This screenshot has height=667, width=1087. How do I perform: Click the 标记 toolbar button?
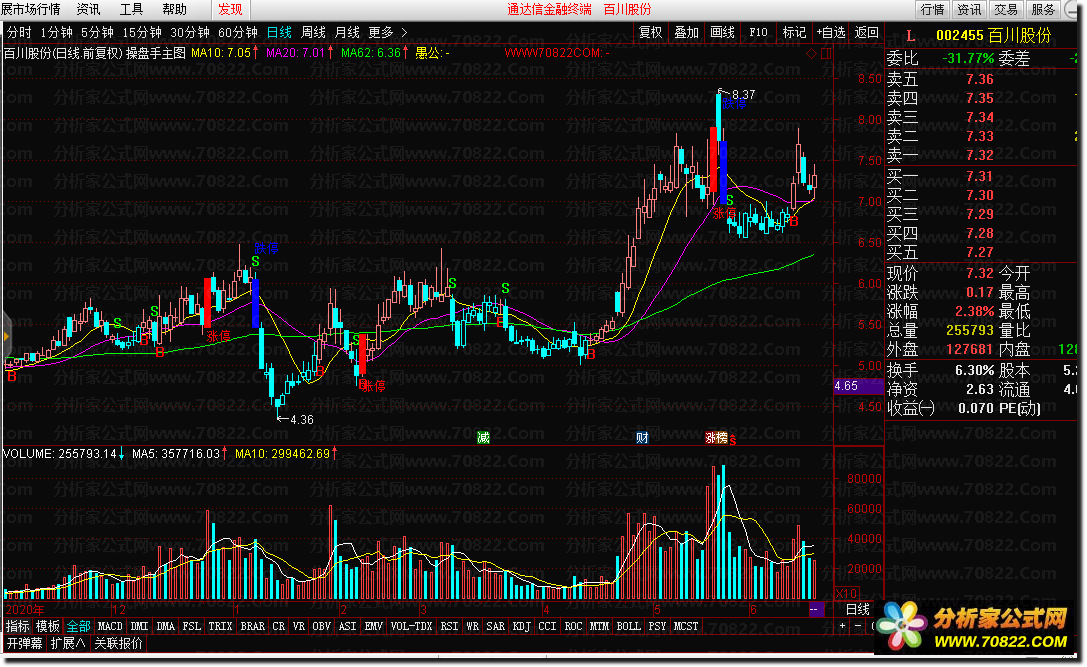pyautogui.click(x=794, y=33)
